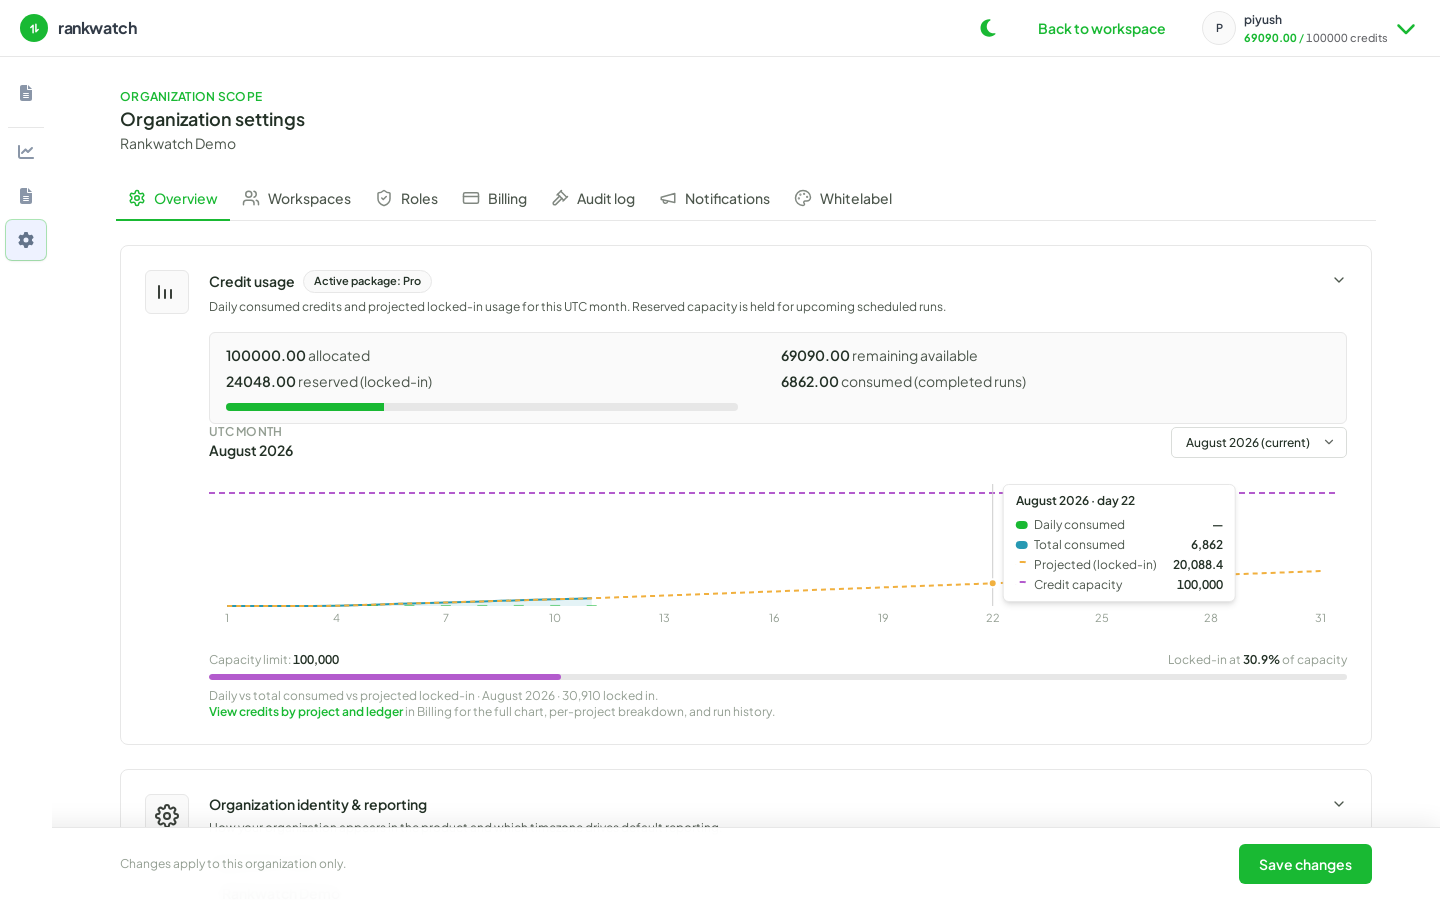Collapse the Credit usage section
The image size is (1440, 900).
point(1339,280)
